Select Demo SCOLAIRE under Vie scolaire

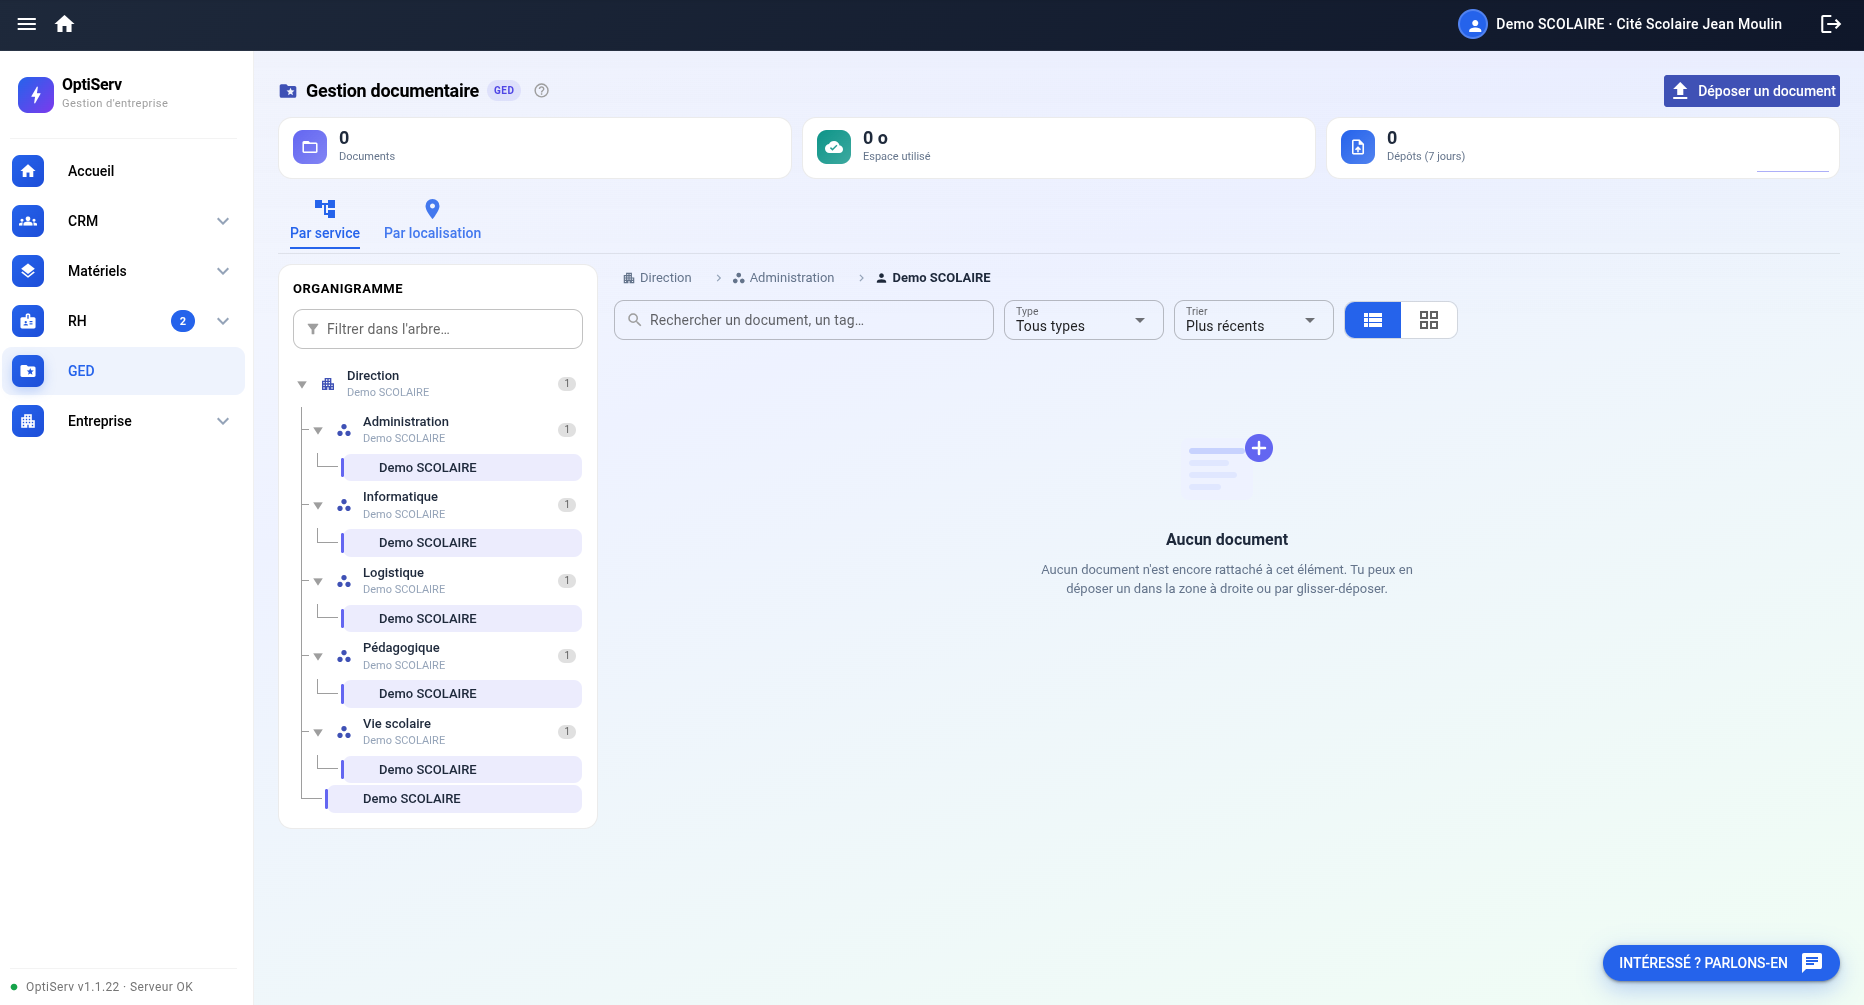461,770
